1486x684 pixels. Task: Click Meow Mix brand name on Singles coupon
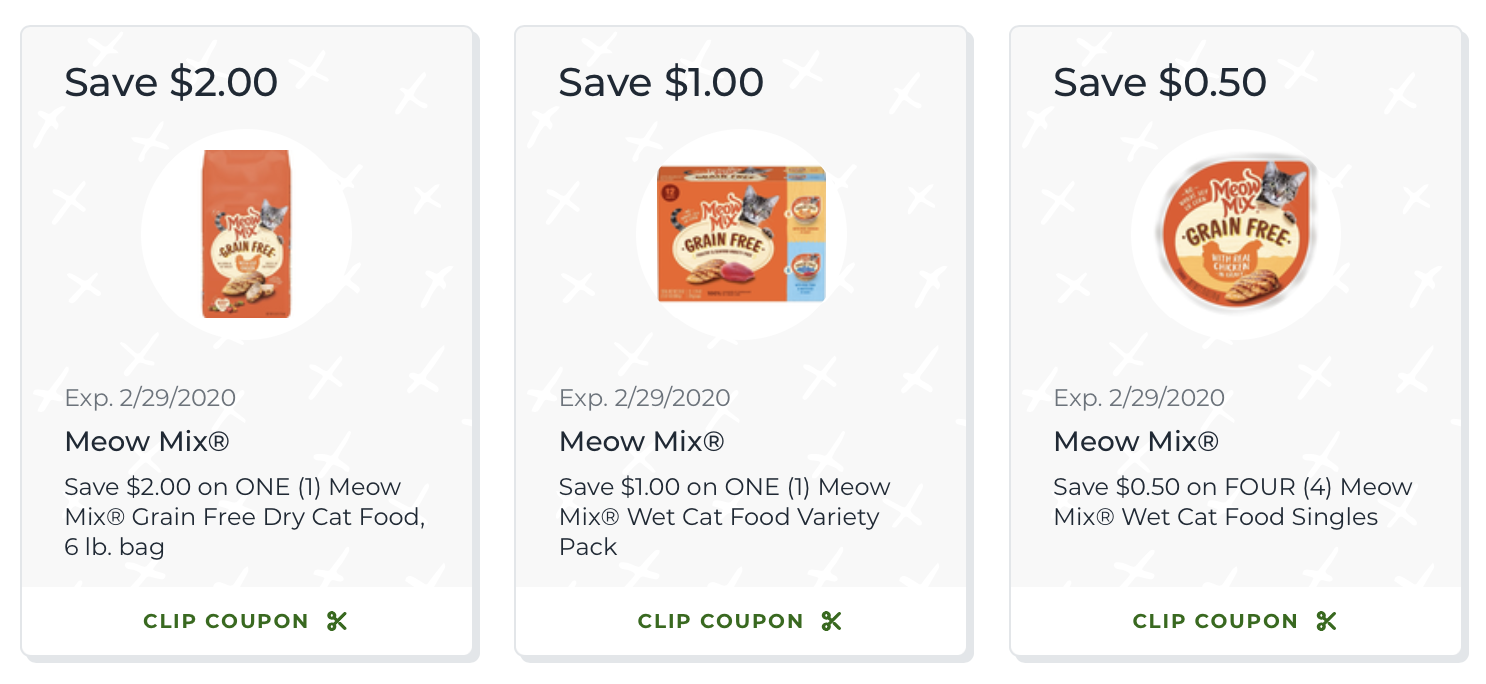tap(1136, 441)
